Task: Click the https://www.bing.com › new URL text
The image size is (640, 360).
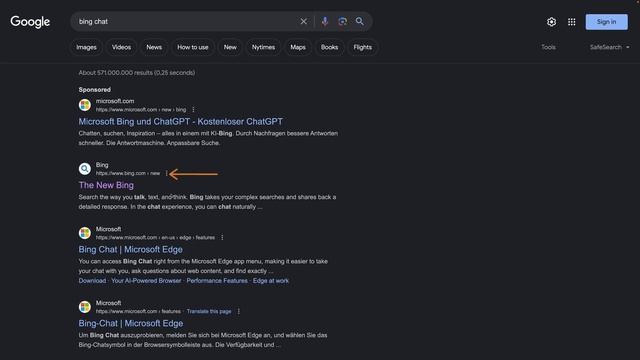Action: 128,173
